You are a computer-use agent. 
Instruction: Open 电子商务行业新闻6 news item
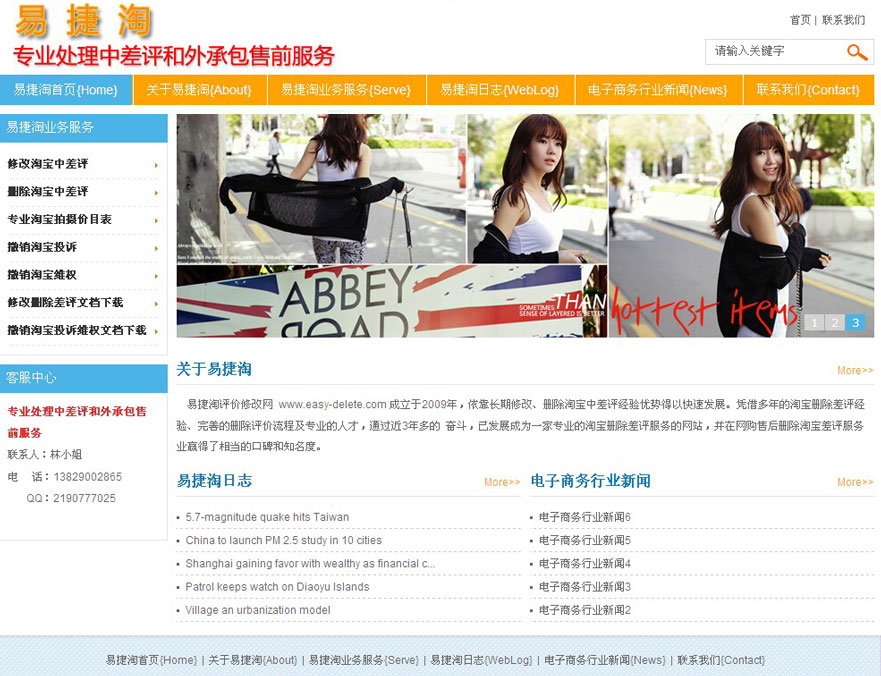(585, 517)
